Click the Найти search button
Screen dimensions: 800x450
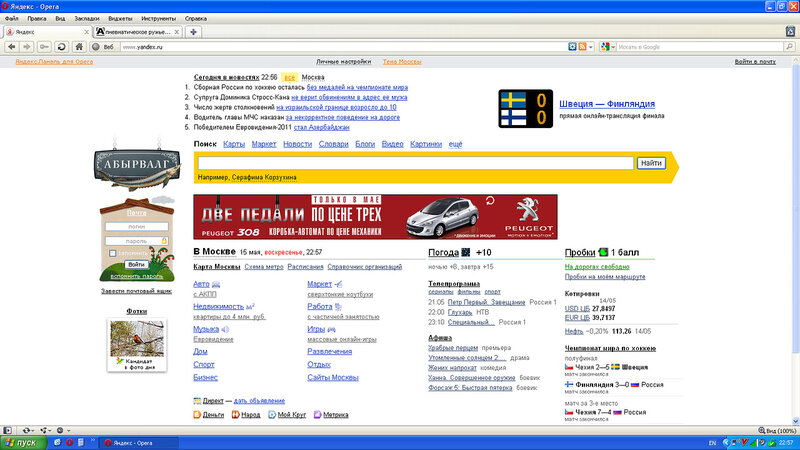pos(651,163)
